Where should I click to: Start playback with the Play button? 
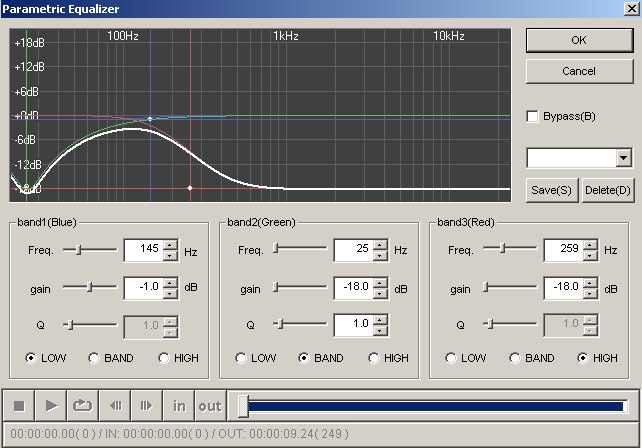pyautogui.click(x=51, y=406)
